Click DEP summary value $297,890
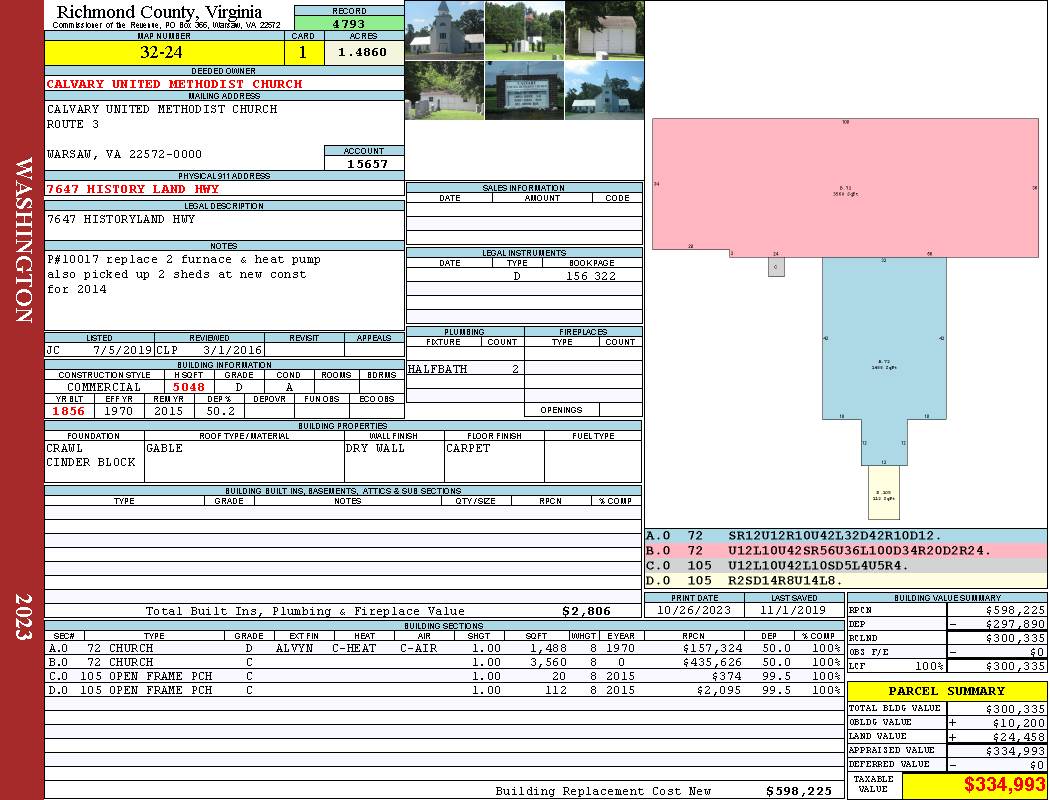The height and width of the screenshot is (800, 1050). point(1015,624)
